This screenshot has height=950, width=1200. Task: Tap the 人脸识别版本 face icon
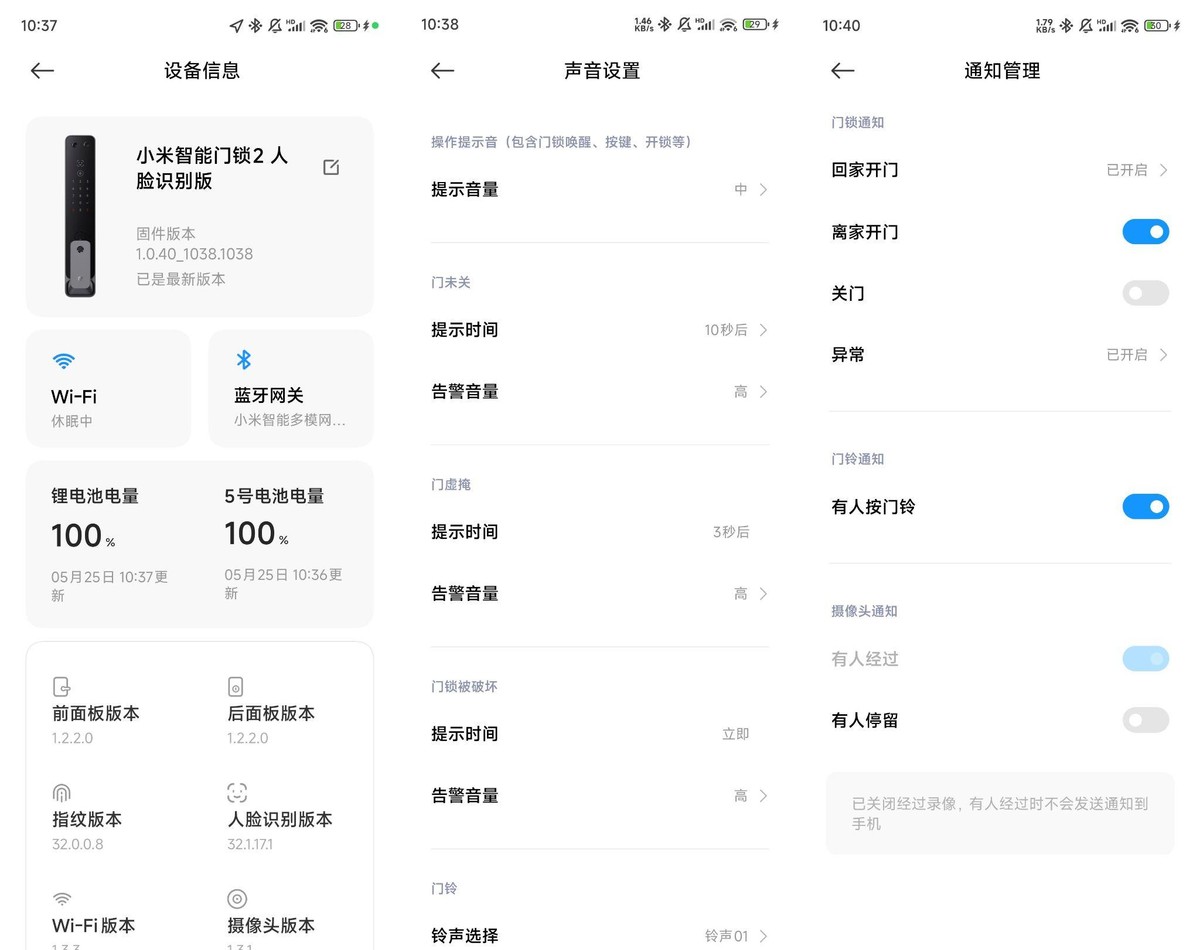(x=237, y=793)
